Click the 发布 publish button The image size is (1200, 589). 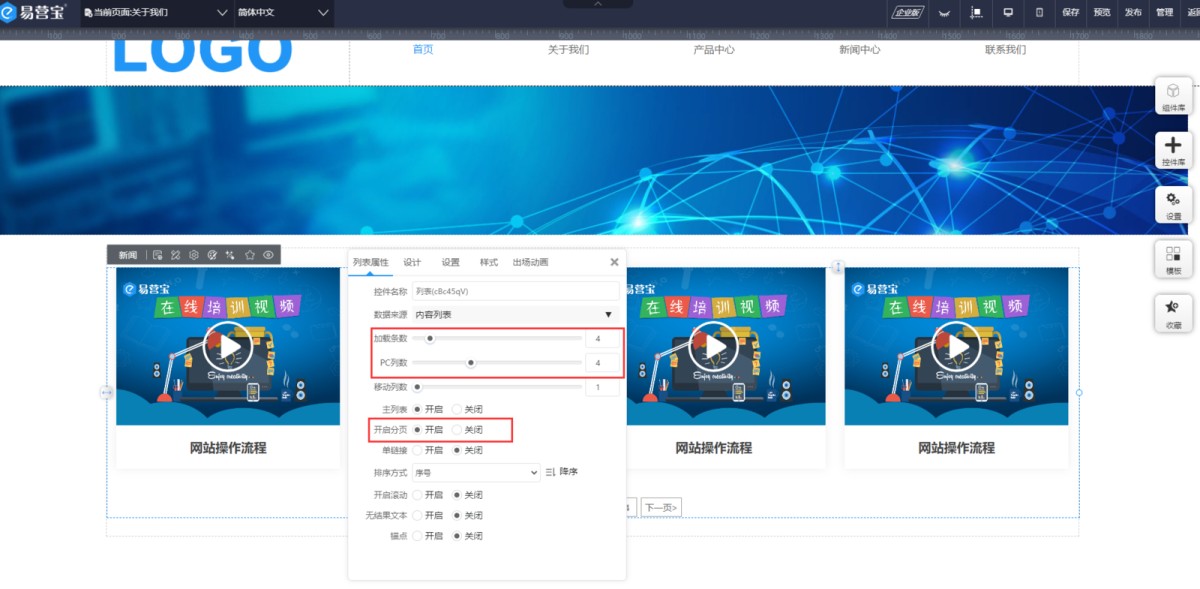[x=1133, y=12]
